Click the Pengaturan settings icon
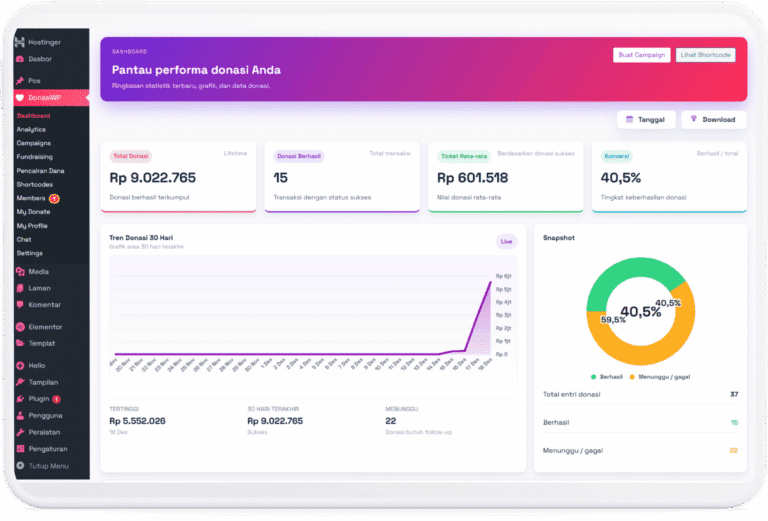 [x=20, y=449]
